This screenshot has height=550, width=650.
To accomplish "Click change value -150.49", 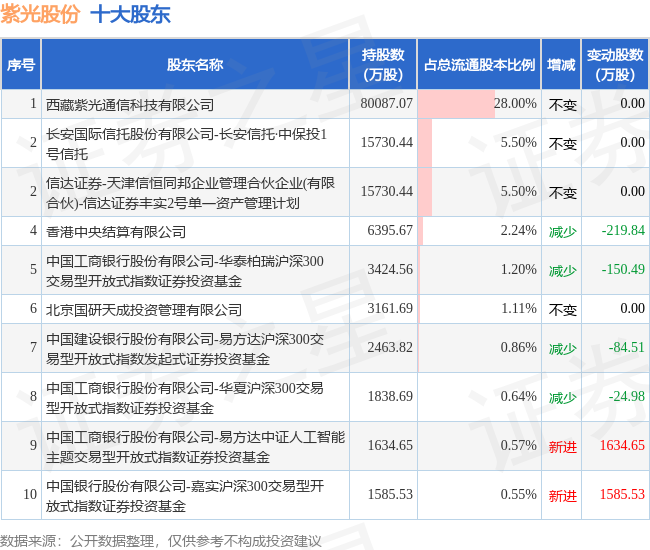I will point(623,269).
